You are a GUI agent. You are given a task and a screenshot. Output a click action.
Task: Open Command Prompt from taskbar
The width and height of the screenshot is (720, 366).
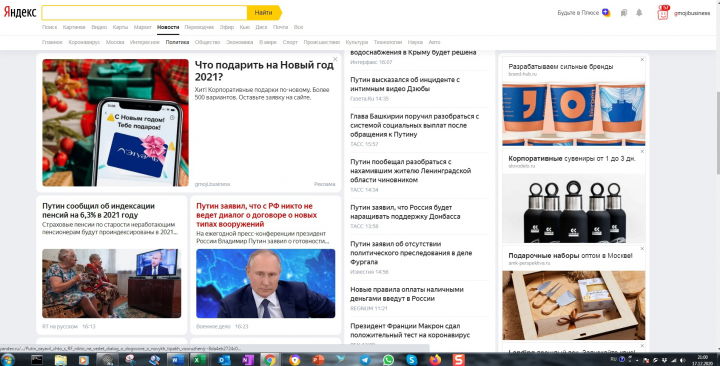(37, 360)
